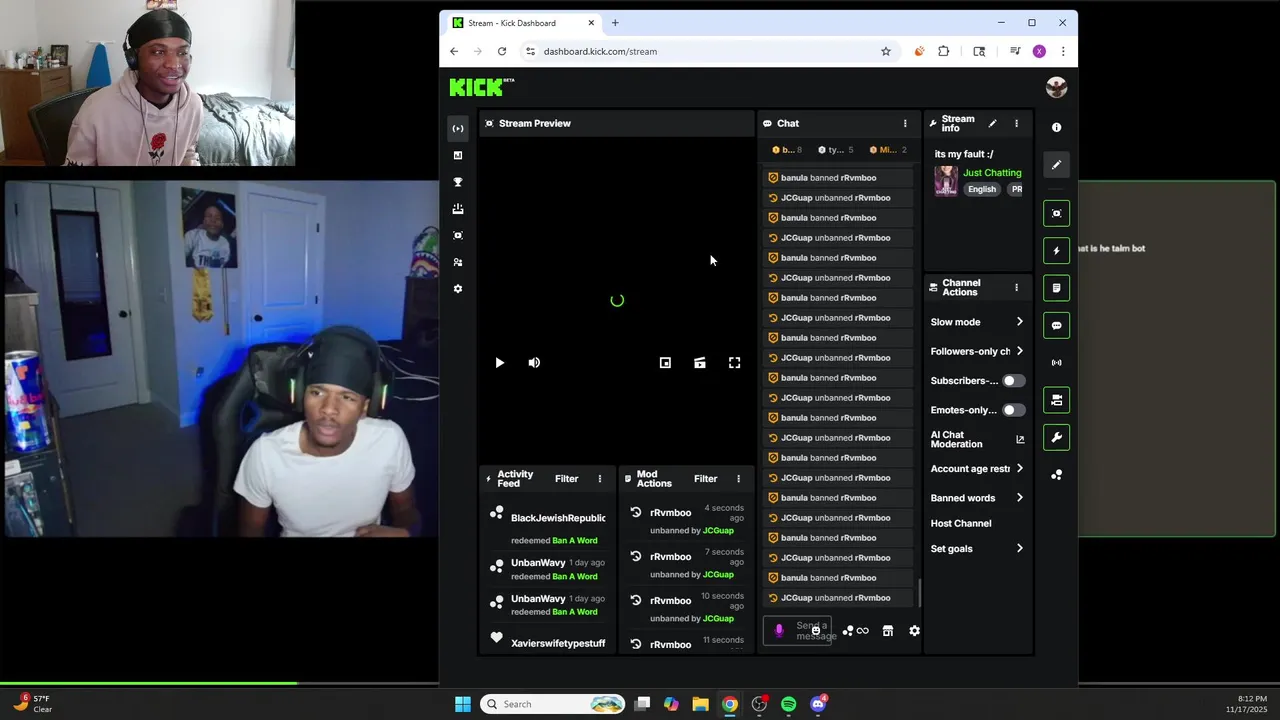Select the chat tab labeled Mi...

pos(888,150)
